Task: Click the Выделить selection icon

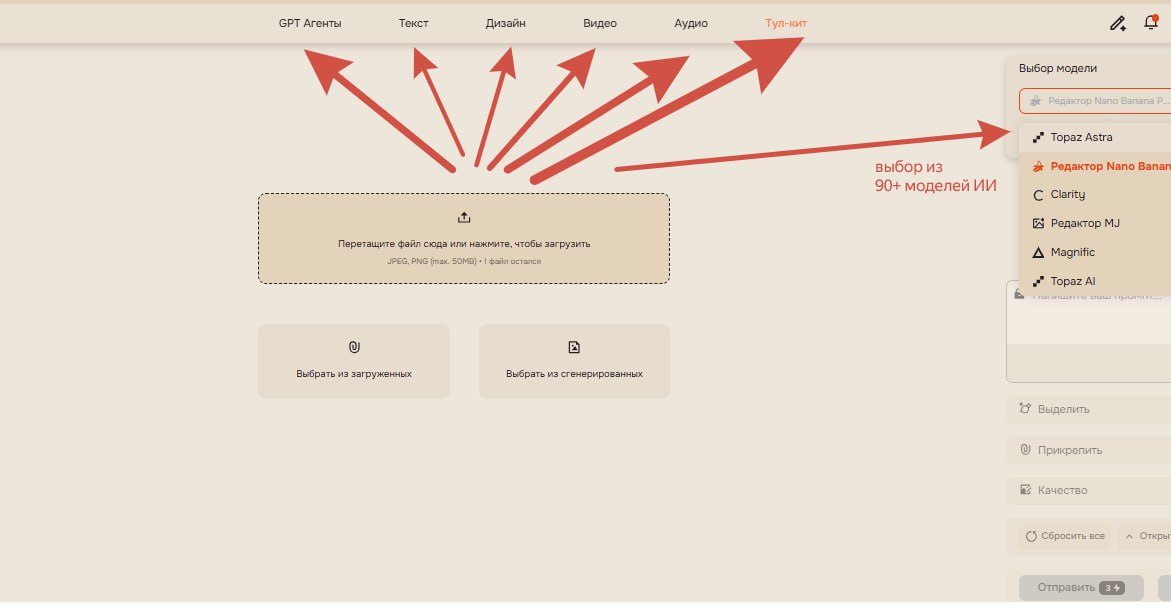Action: click(1025, 408)
